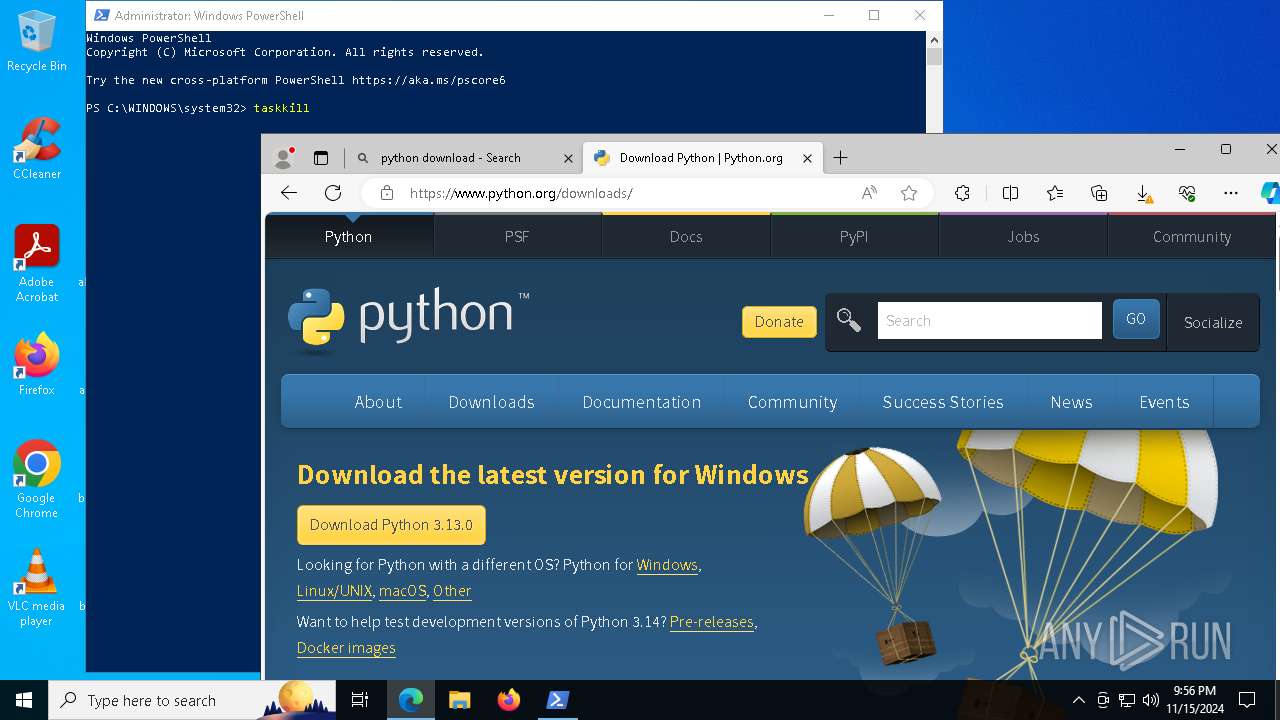
Task: Open the Jobs top navigation tab
Action: pos(1023,237)
